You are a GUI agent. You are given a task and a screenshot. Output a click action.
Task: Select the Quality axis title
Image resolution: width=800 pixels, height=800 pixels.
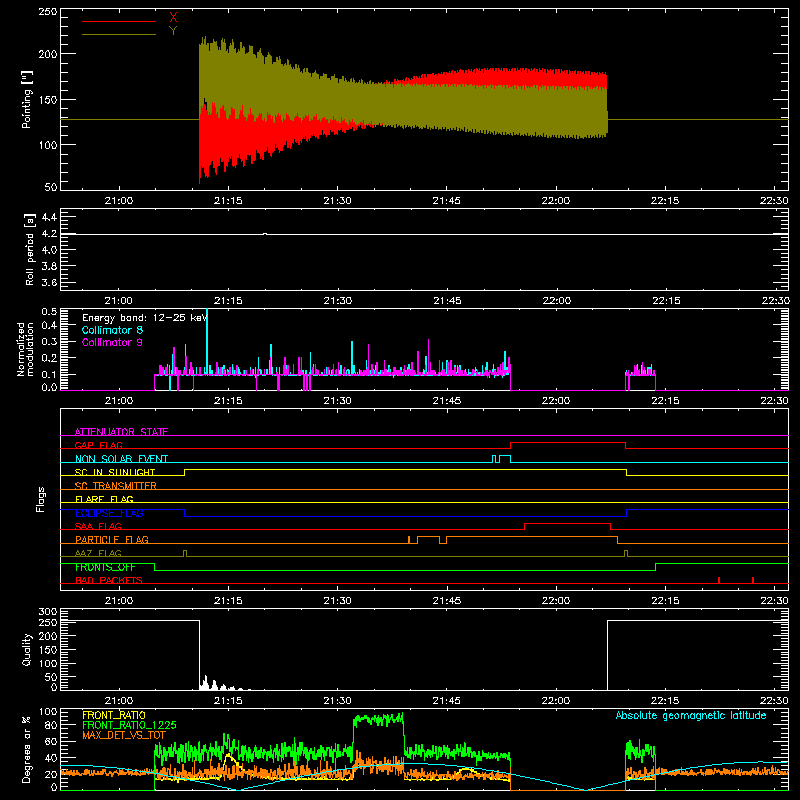(x=27, y=649)
